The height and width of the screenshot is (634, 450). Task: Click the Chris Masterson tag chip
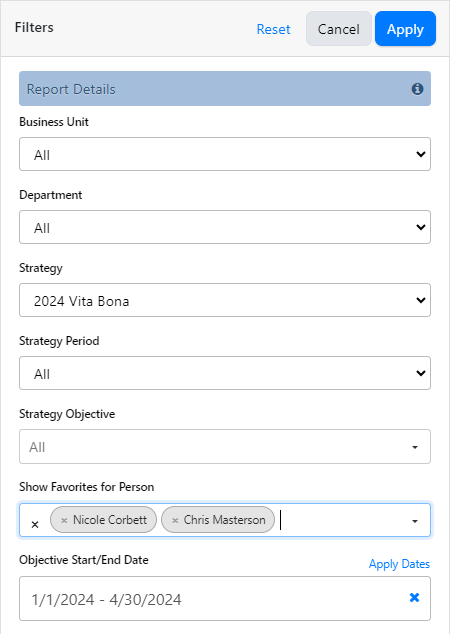(x=218, y=520)
